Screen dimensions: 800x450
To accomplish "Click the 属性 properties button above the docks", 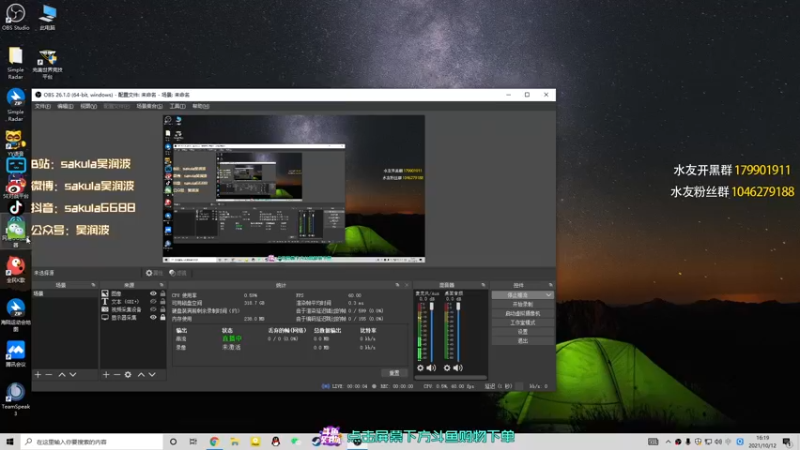I will pyautogui.click(x=154, y=273).
